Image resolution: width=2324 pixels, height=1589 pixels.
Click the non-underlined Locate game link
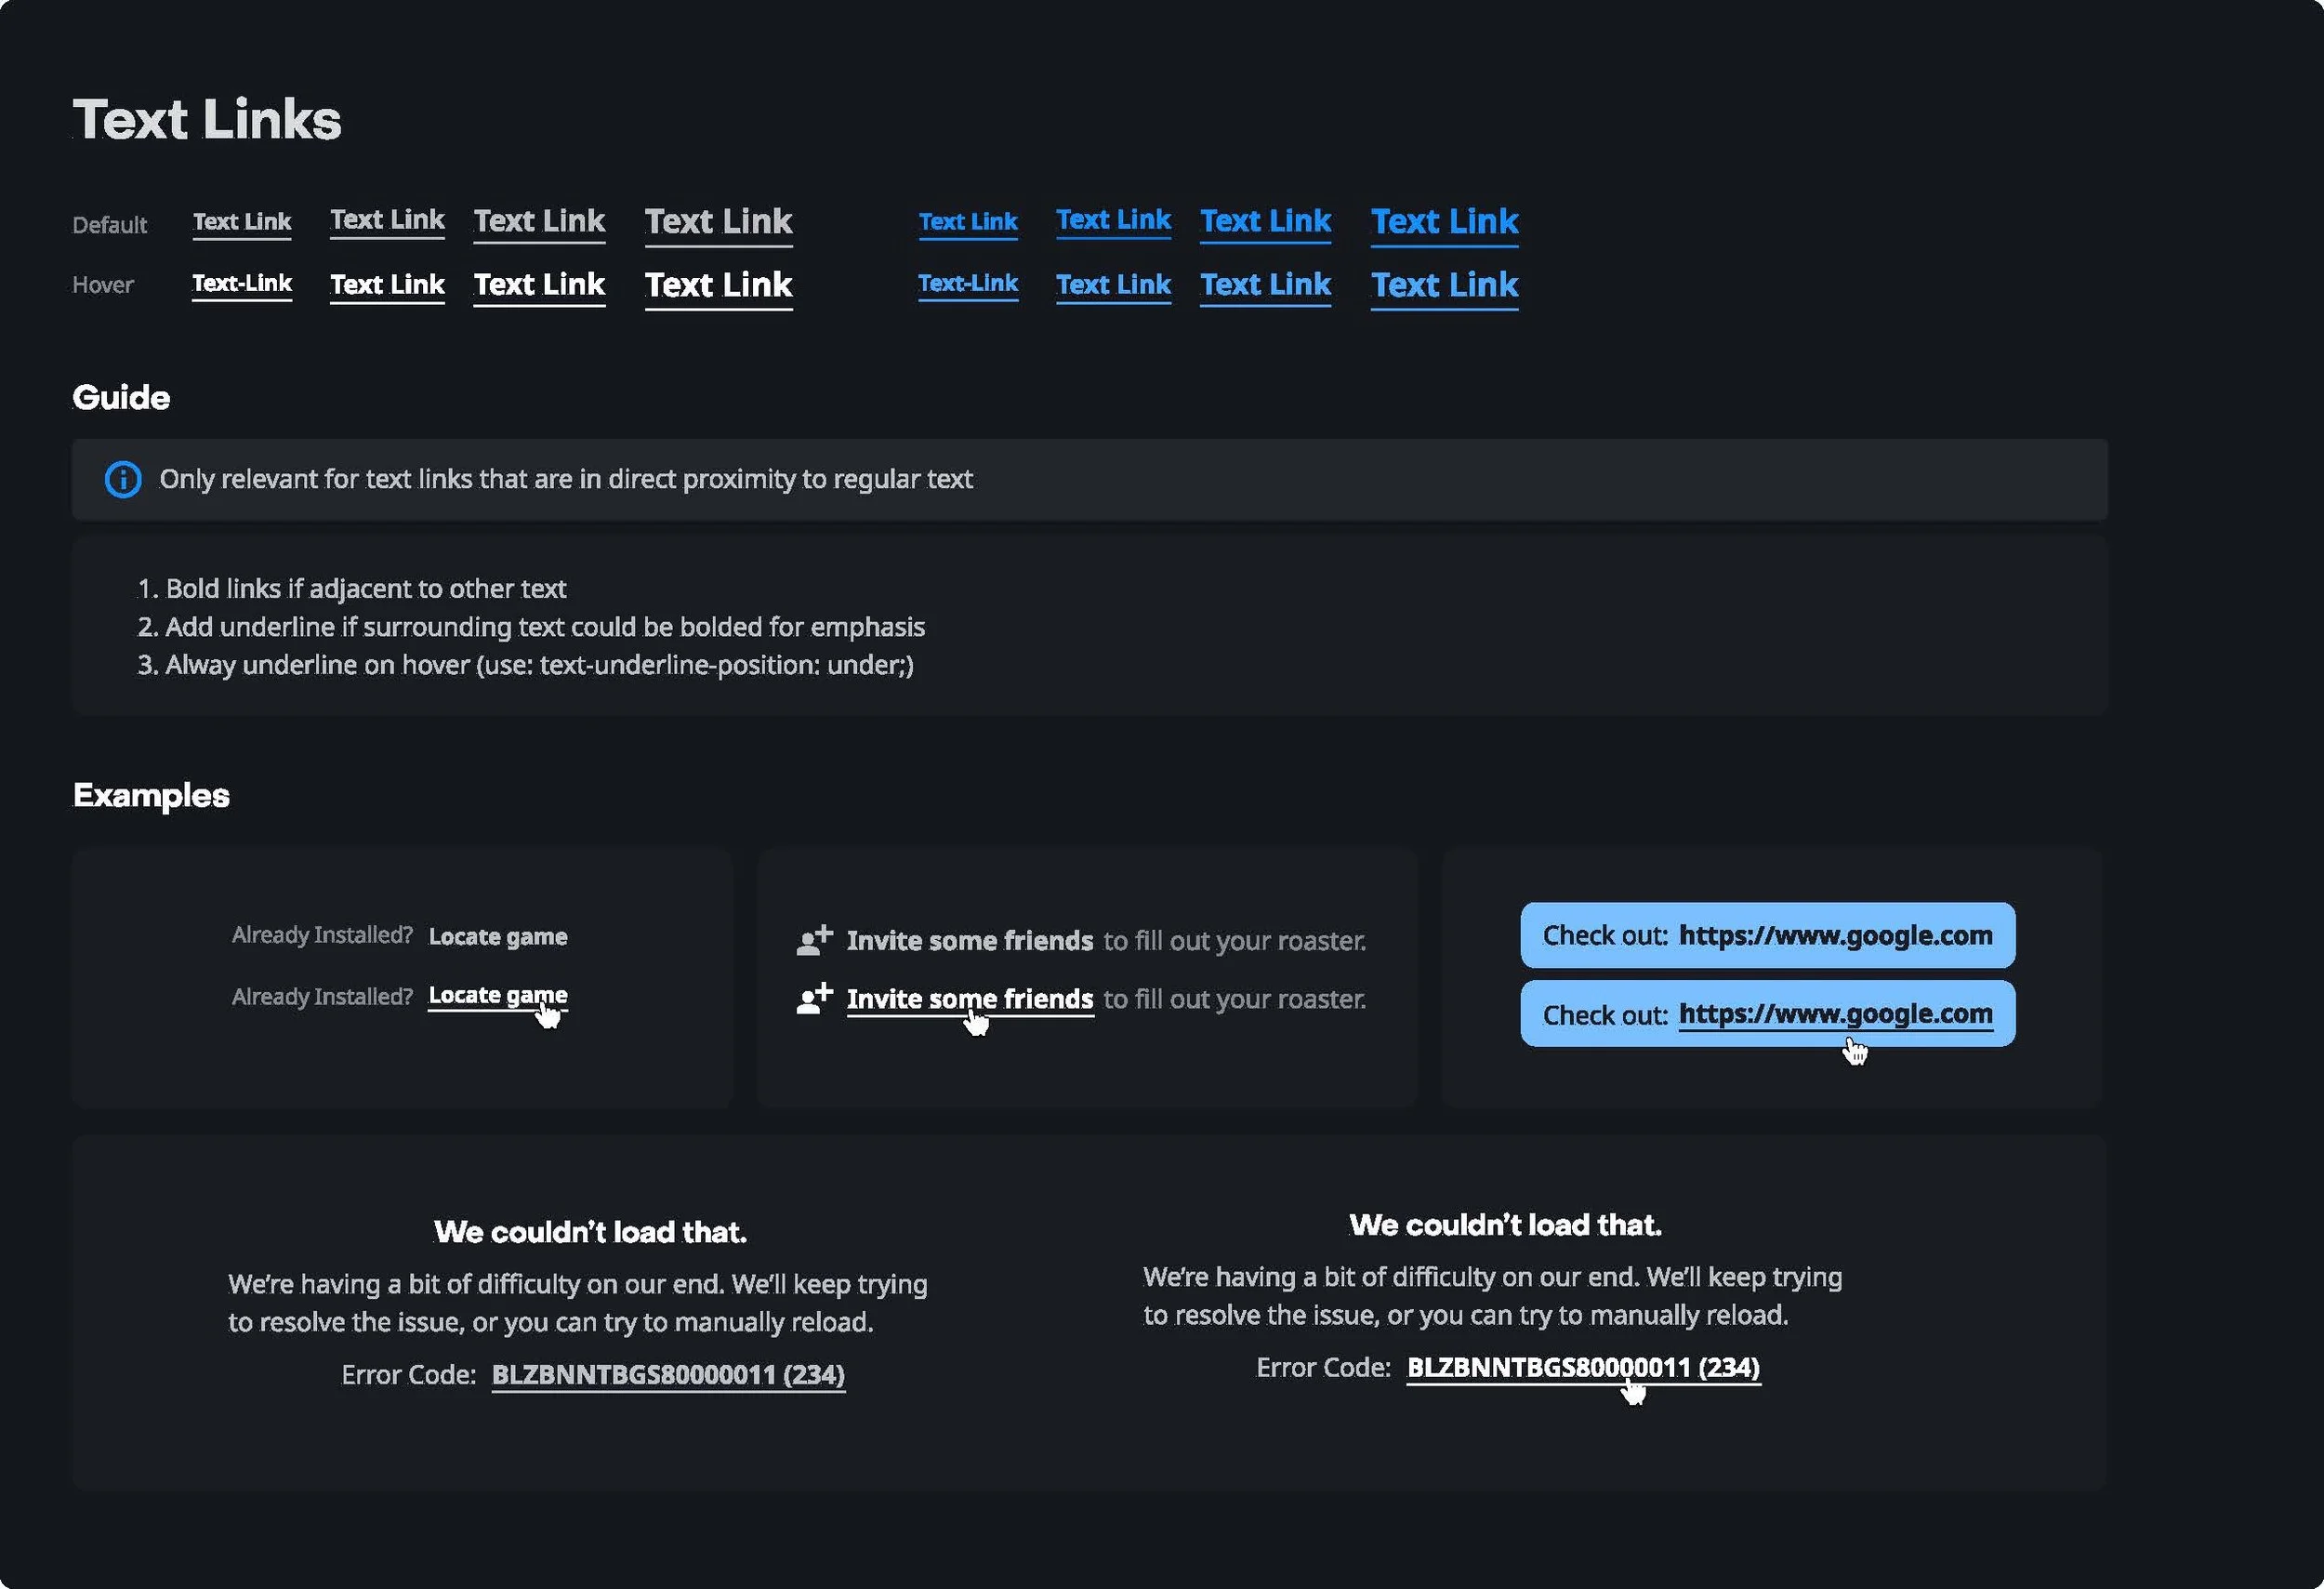click(x=497, y=936)
